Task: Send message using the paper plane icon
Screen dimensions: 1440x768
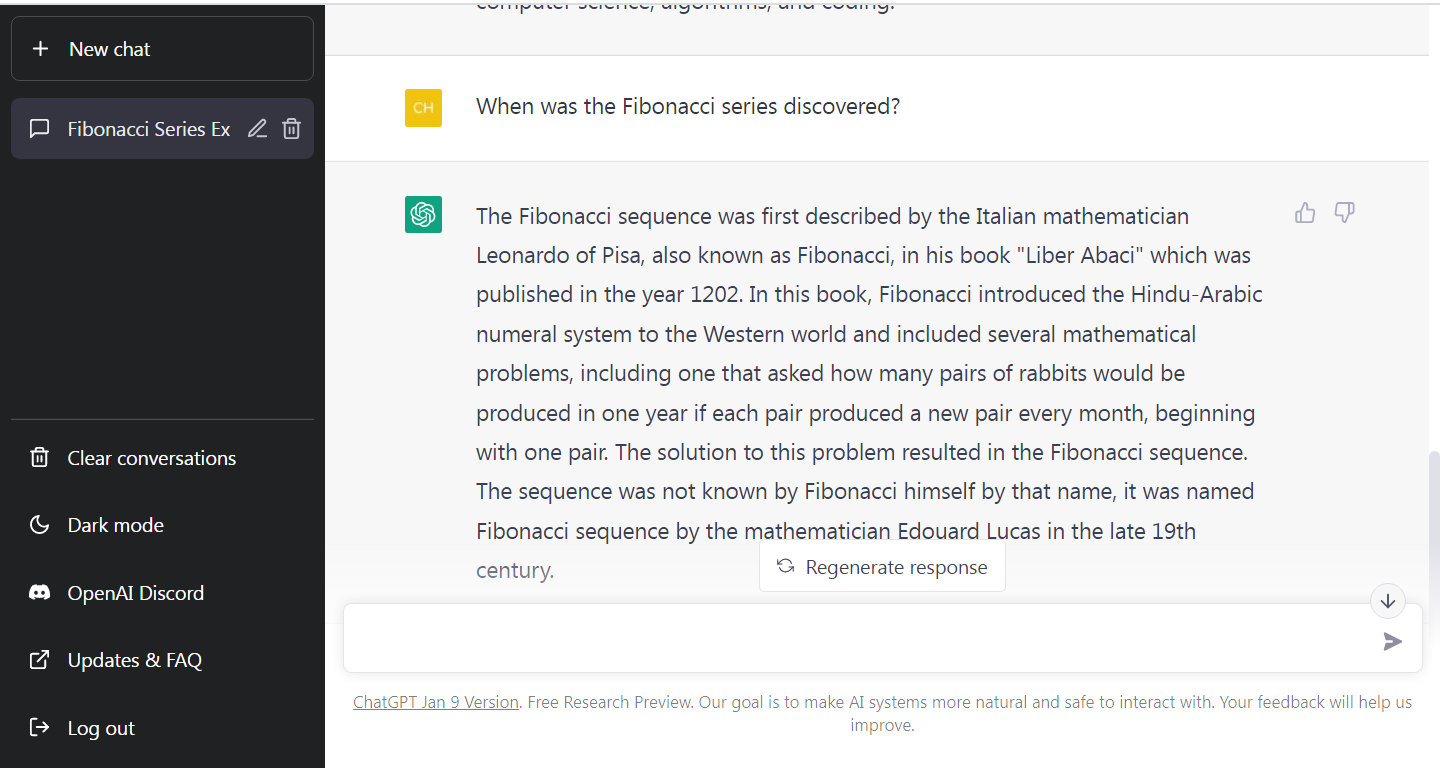Action: [1392, 641]
